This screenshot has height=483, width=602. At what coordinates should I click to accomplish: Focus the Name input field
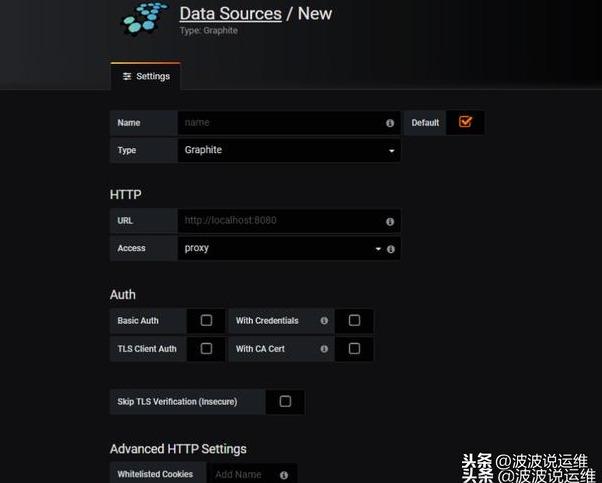(289, 123)
